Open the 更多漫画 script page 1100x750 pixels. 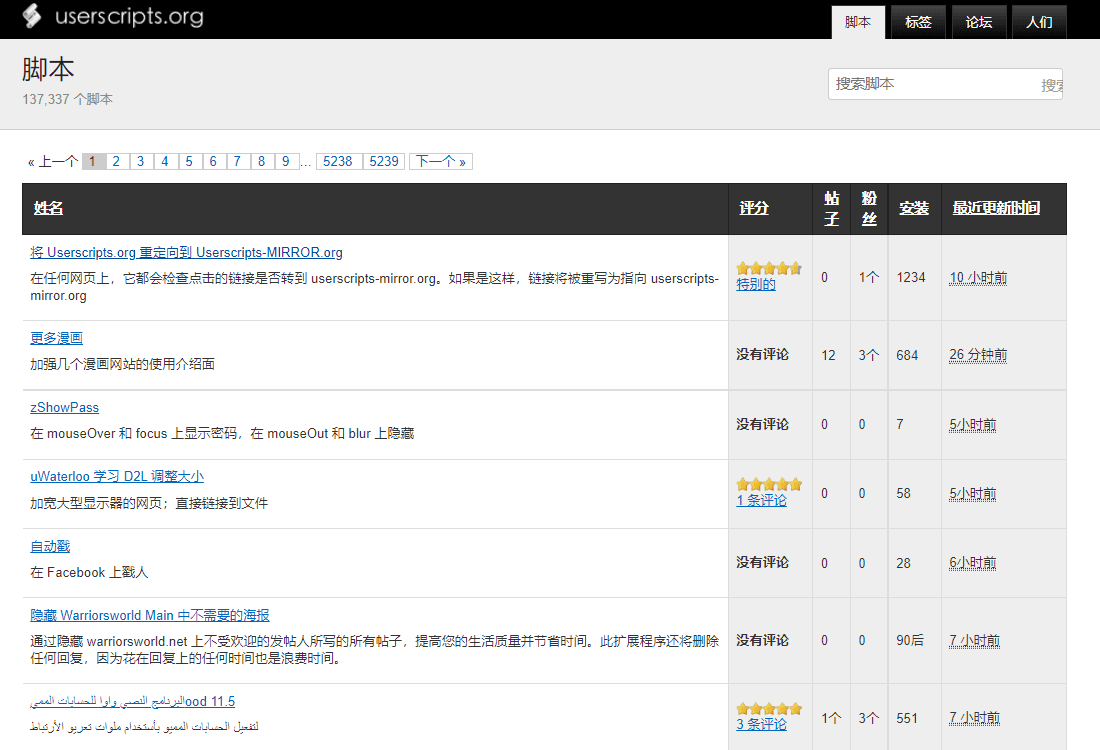(56, 338)
